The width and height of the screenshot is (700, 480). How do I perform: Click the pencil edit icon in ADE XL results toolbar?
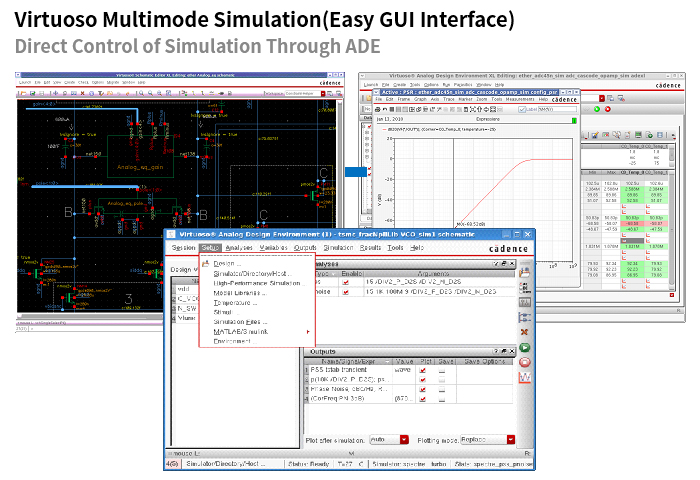(595, 135)
